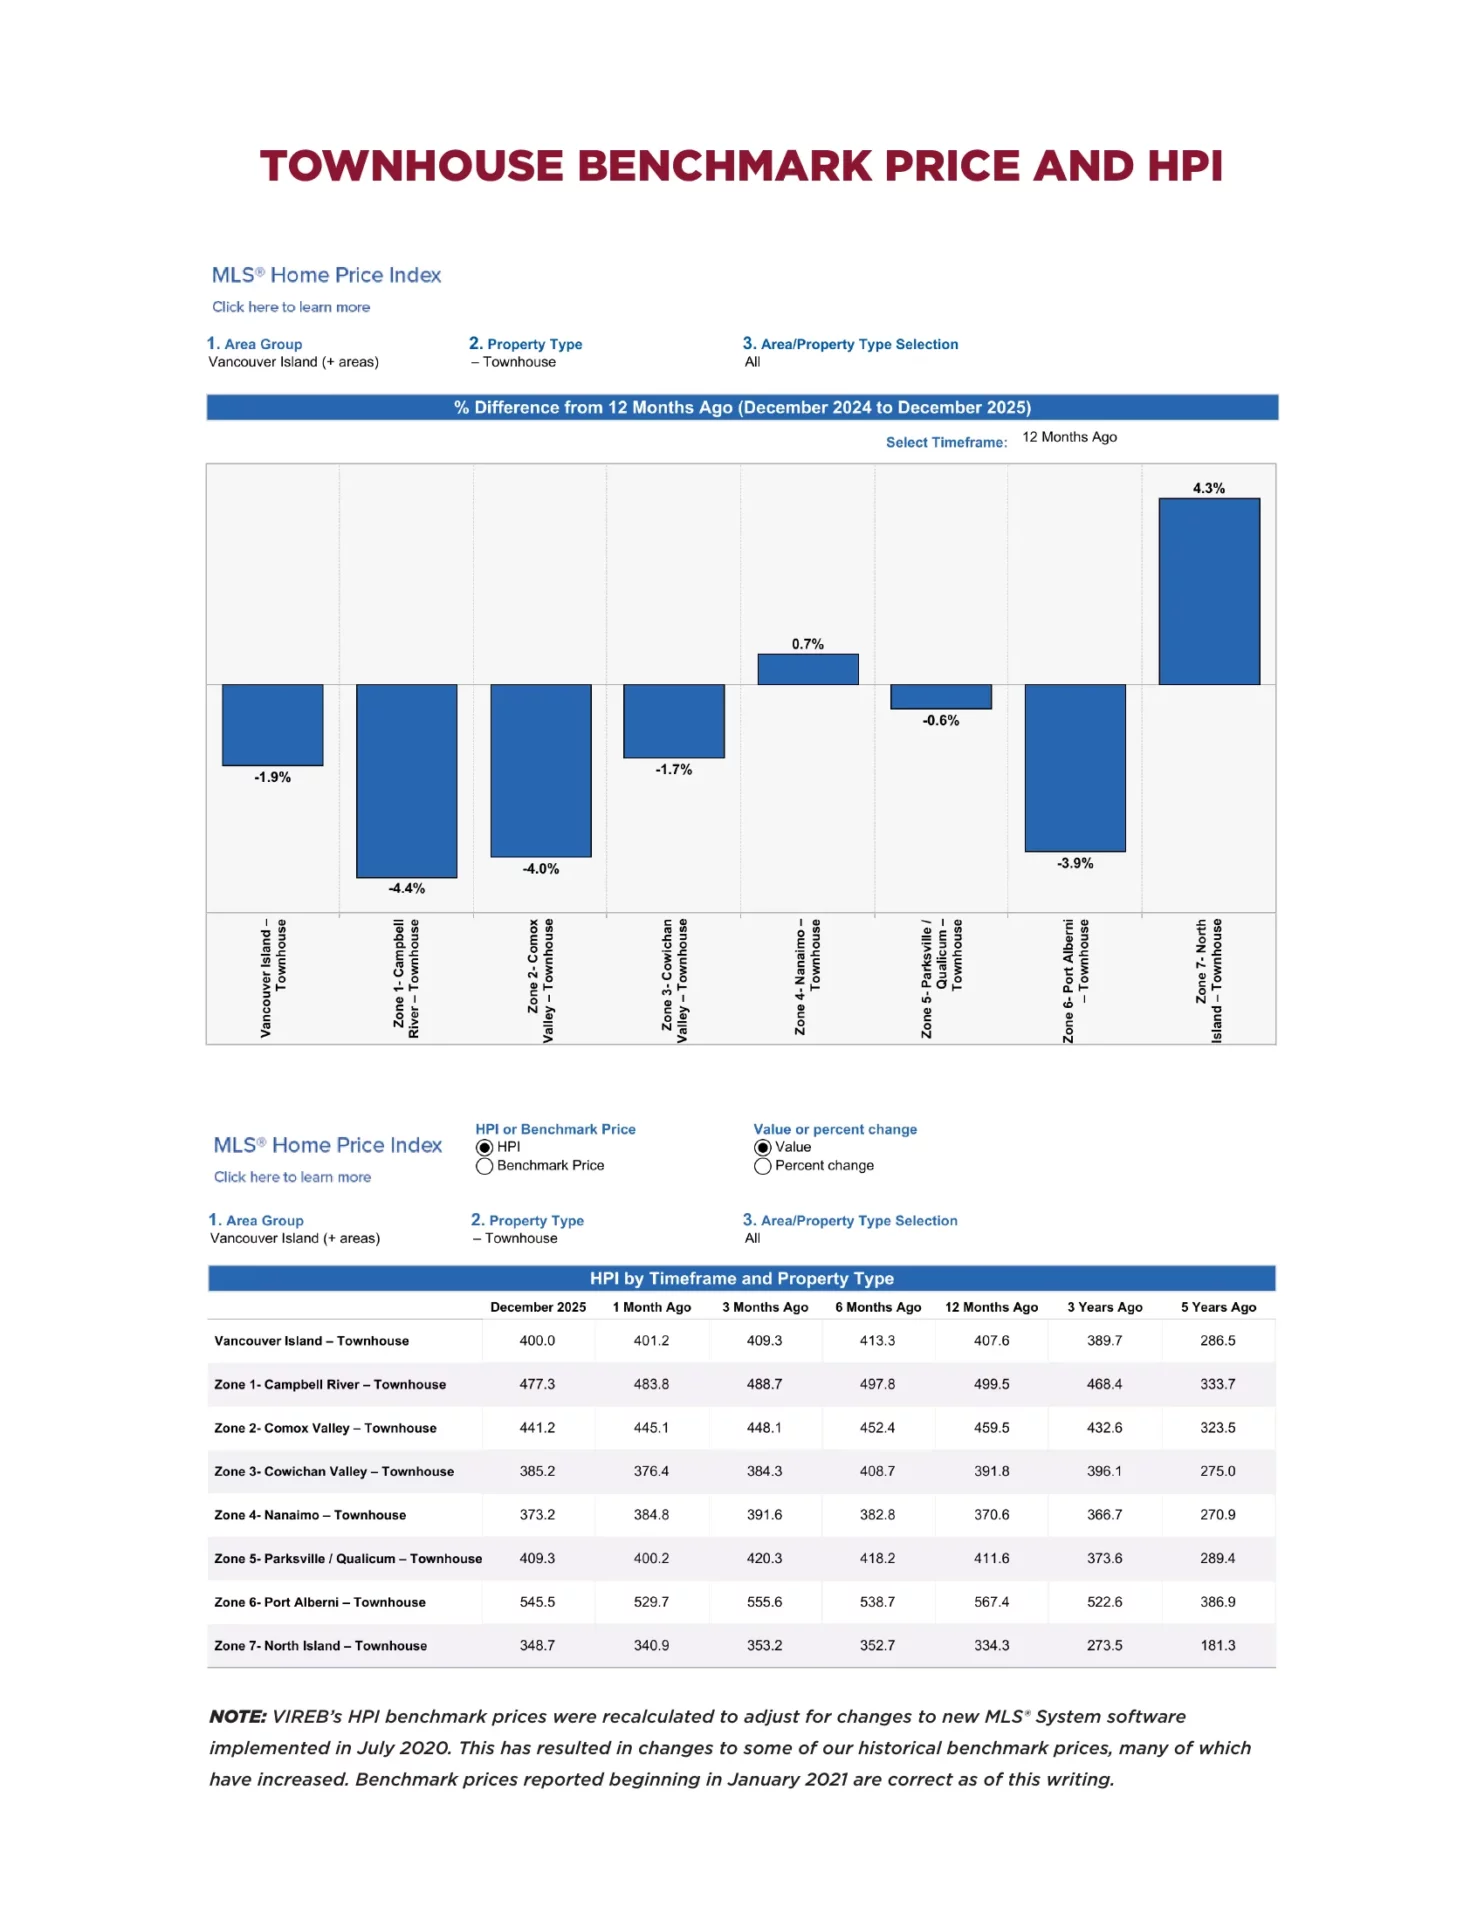Click the 'December 2025' column header
The image size is (1484, 1920).
tap(538, 1307)
